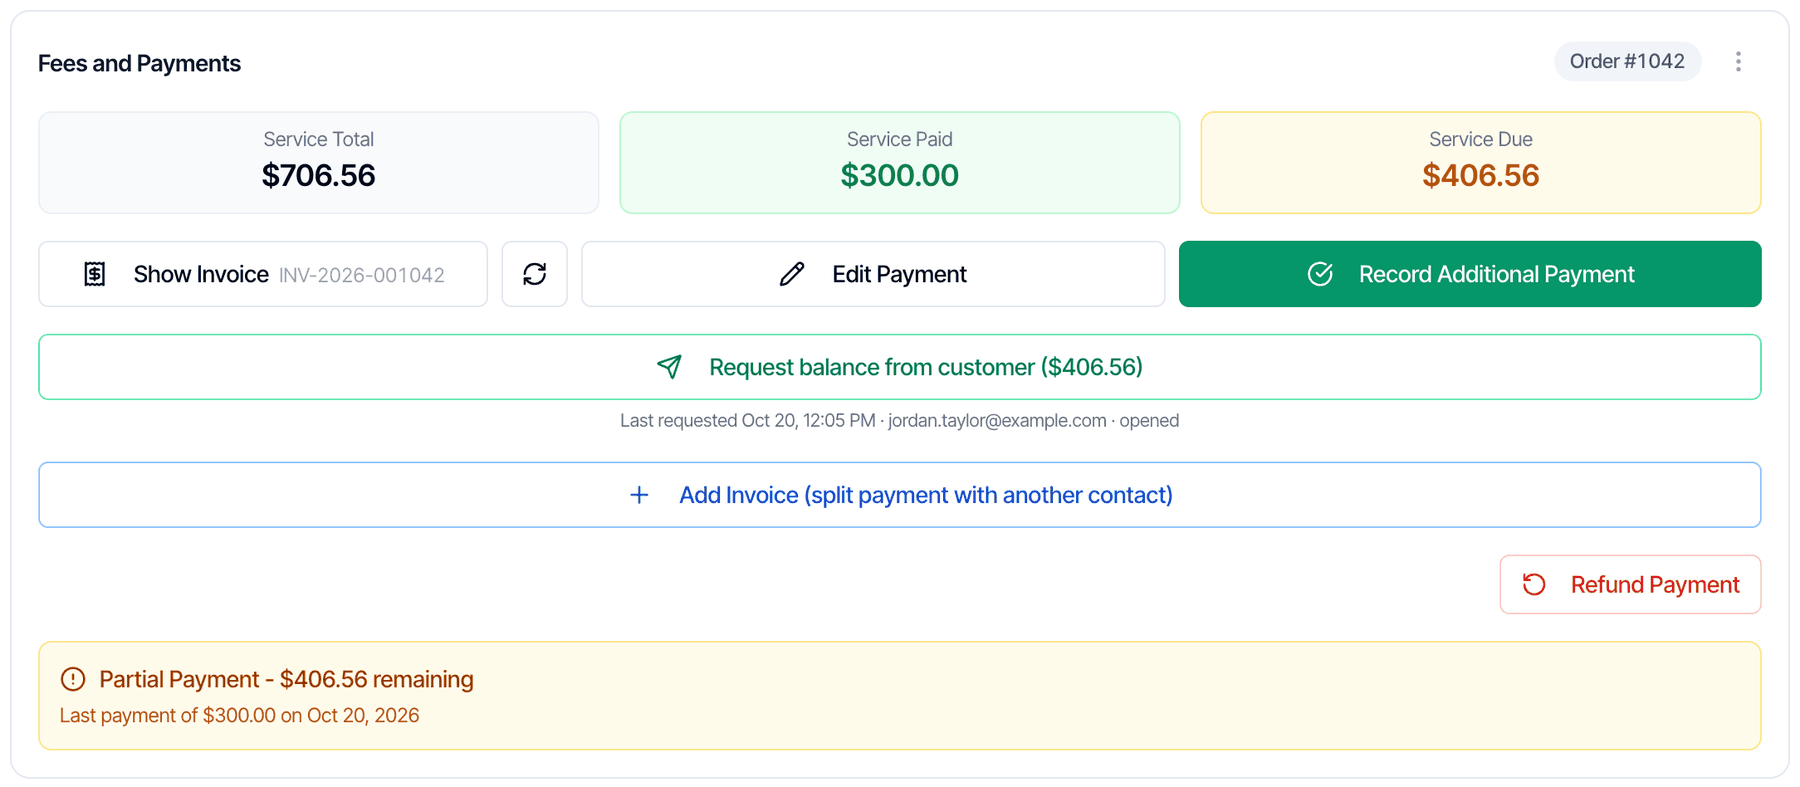Image resolution: width=1800 pixels, height=787 pixels.
Task: Click 'Last payment of $300.00 on Oct 20, 2026'
Action: tap(239, 715)
